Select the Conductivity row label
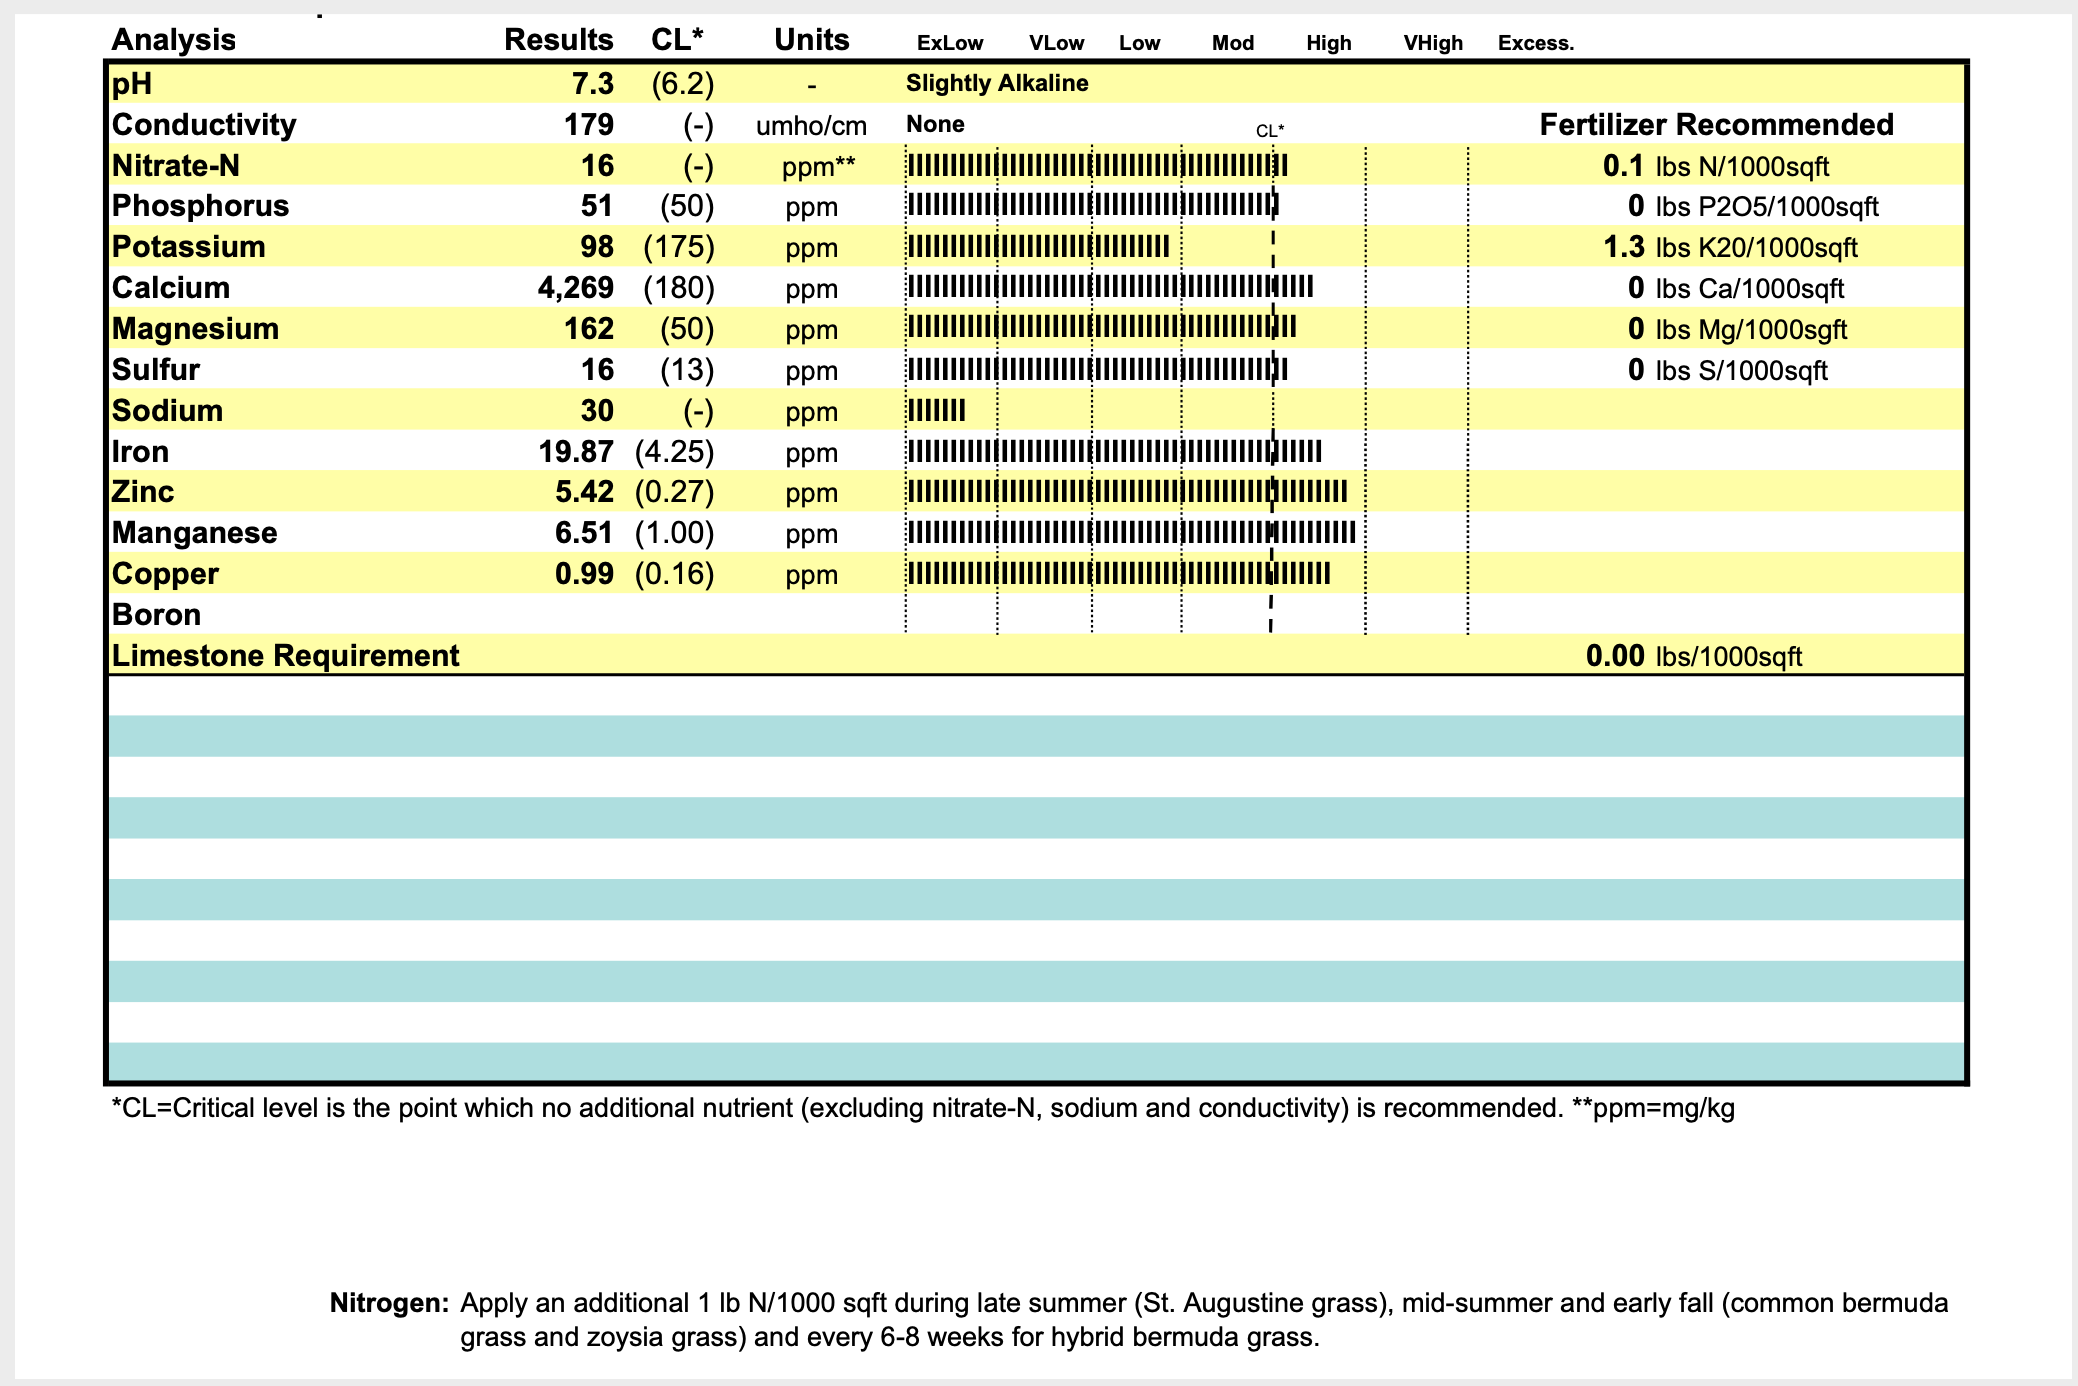 tap(204, 125)
